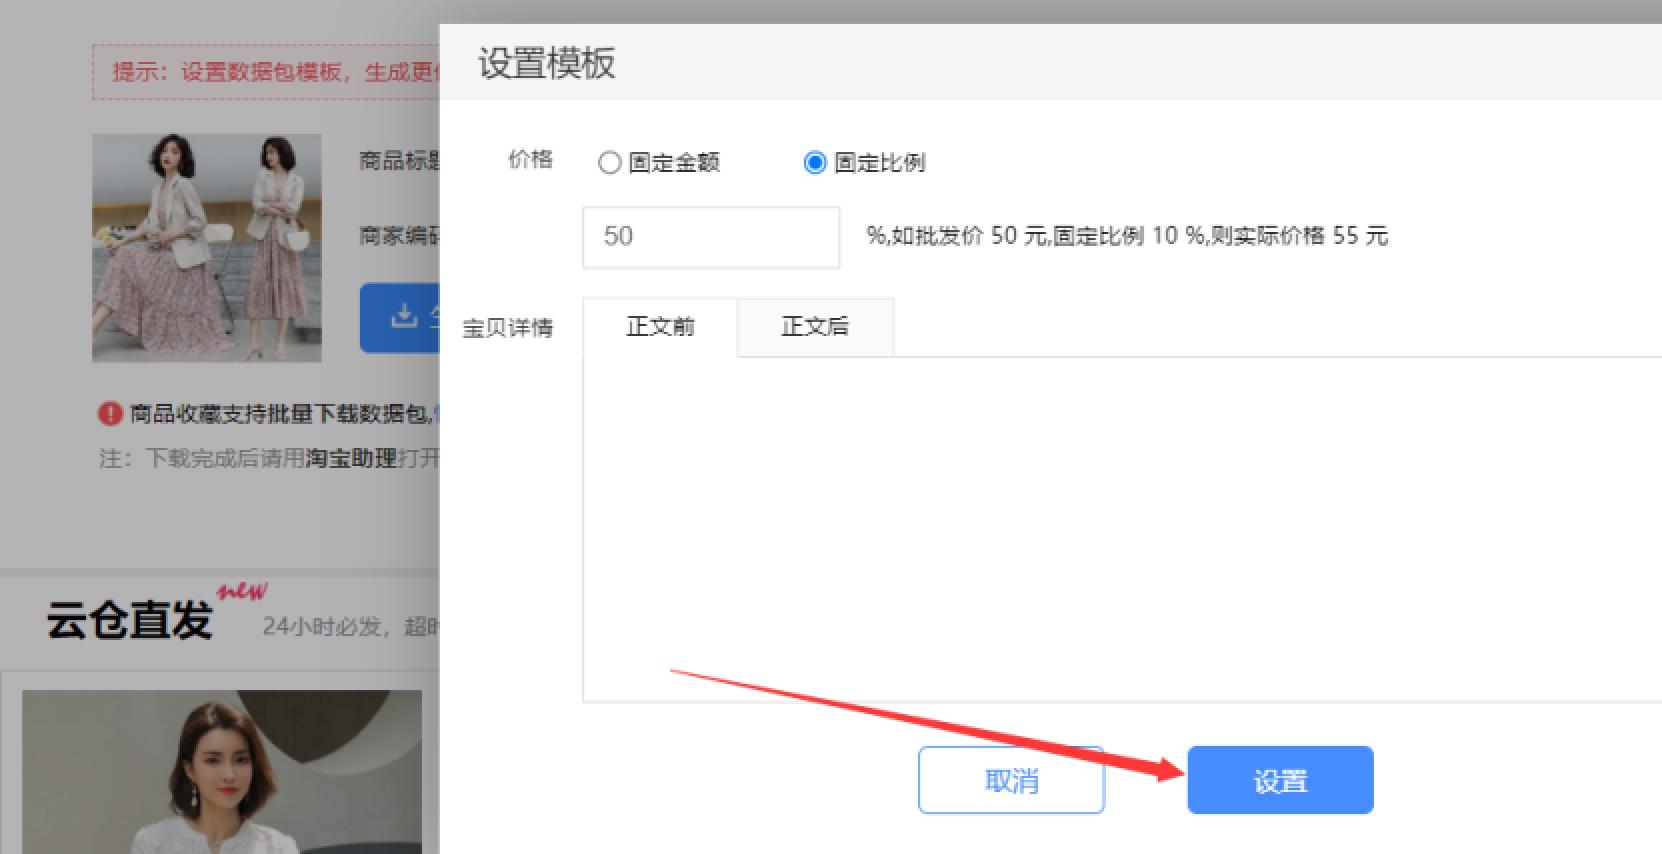
Task: Open the 淘宝助理 link in the note
Action: tap(351, 459)
